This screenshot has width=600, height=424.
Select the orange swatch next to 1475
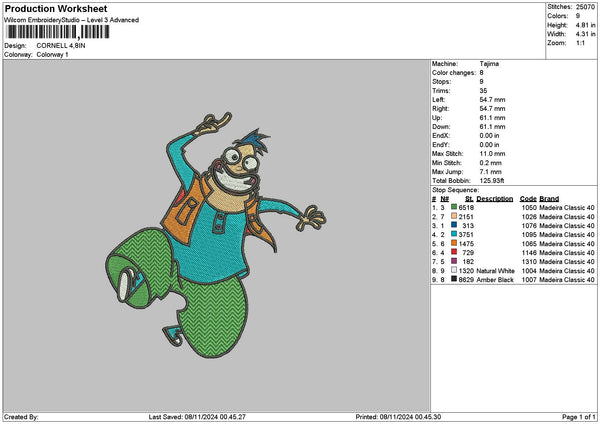(x=454, y=243)
